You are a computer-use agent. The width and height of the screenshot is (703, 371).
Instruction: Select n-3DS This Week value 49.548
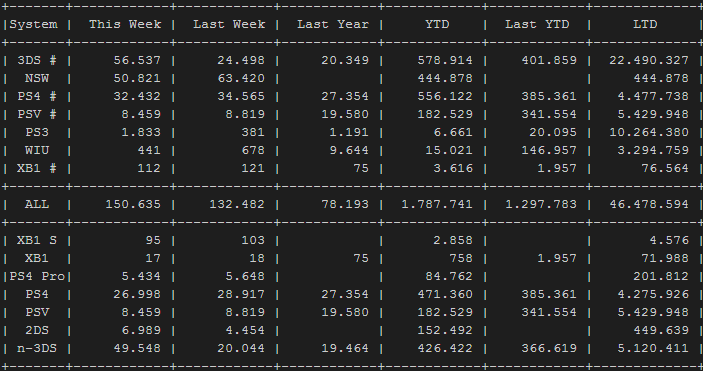tap(137, 348)
